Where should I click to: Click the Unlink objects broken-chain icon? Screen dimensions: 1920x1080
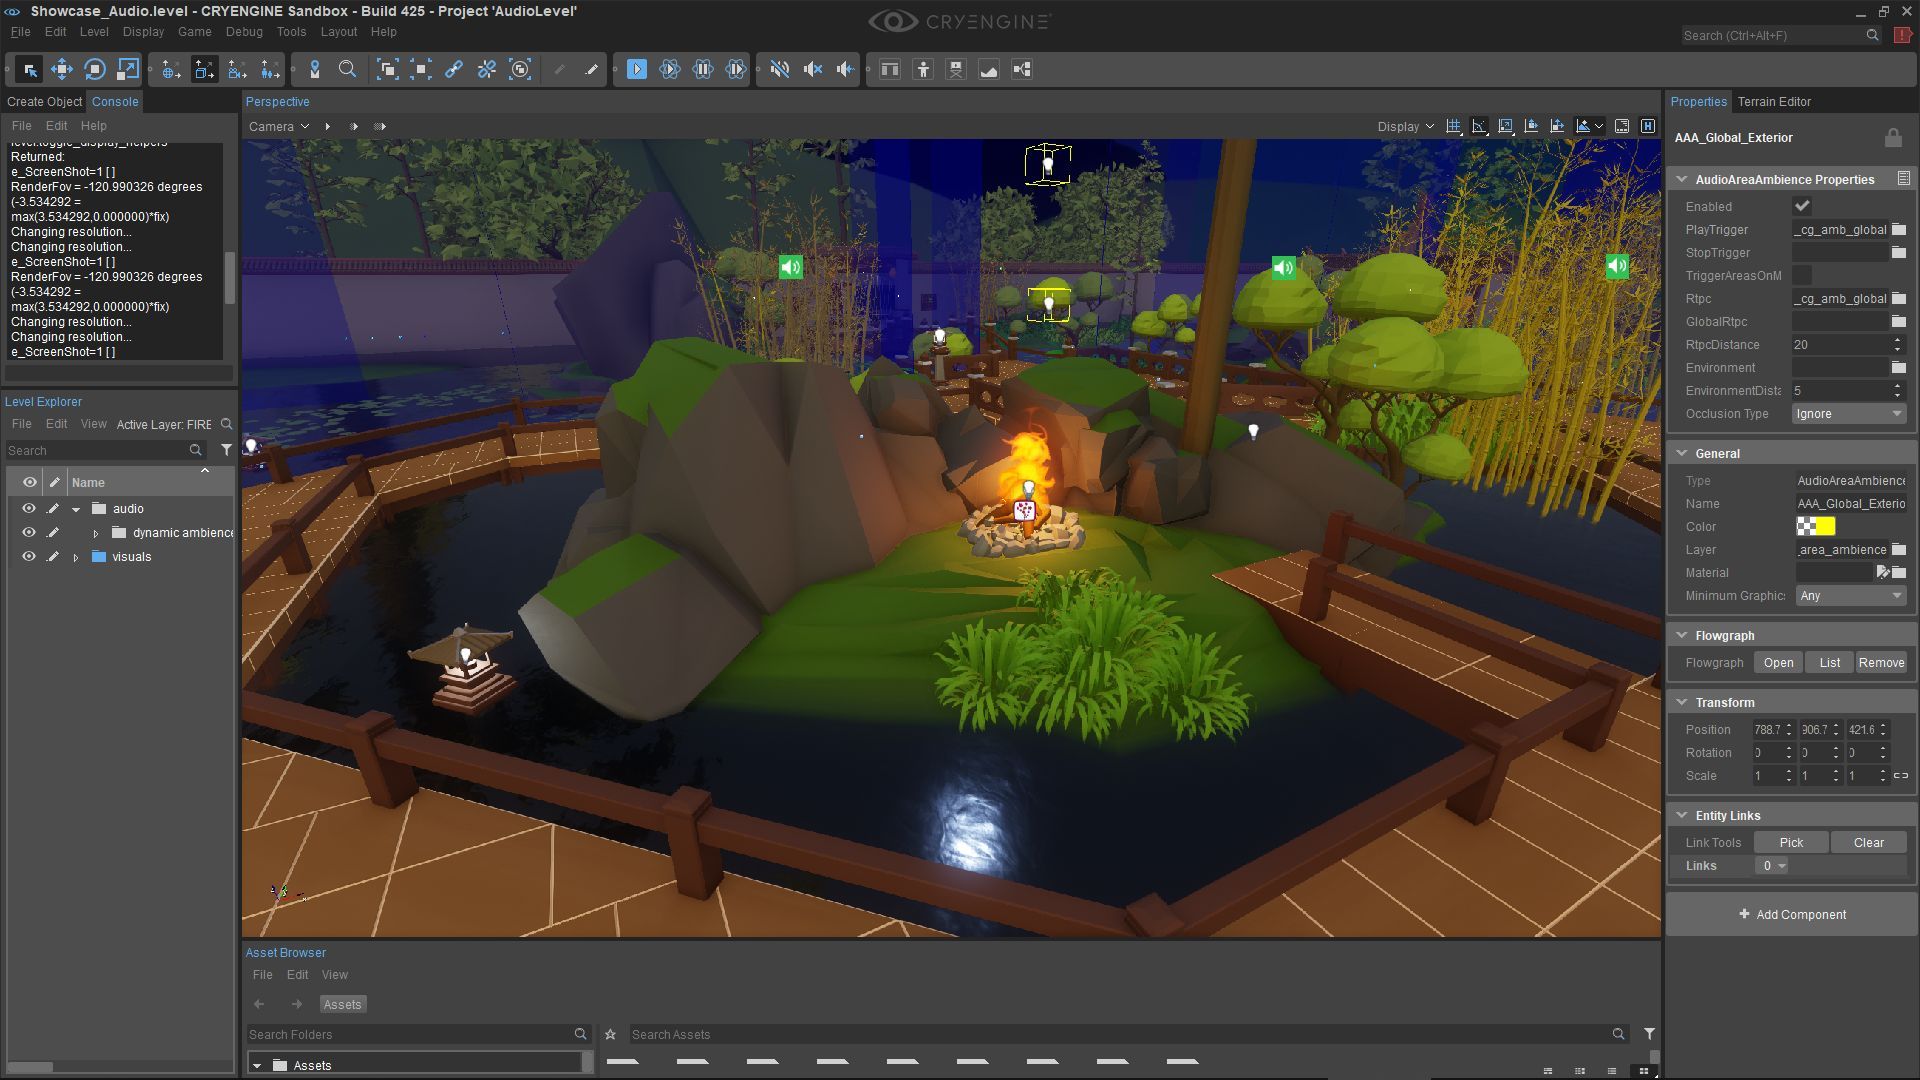pyautogui.click(x=487, y=69)
